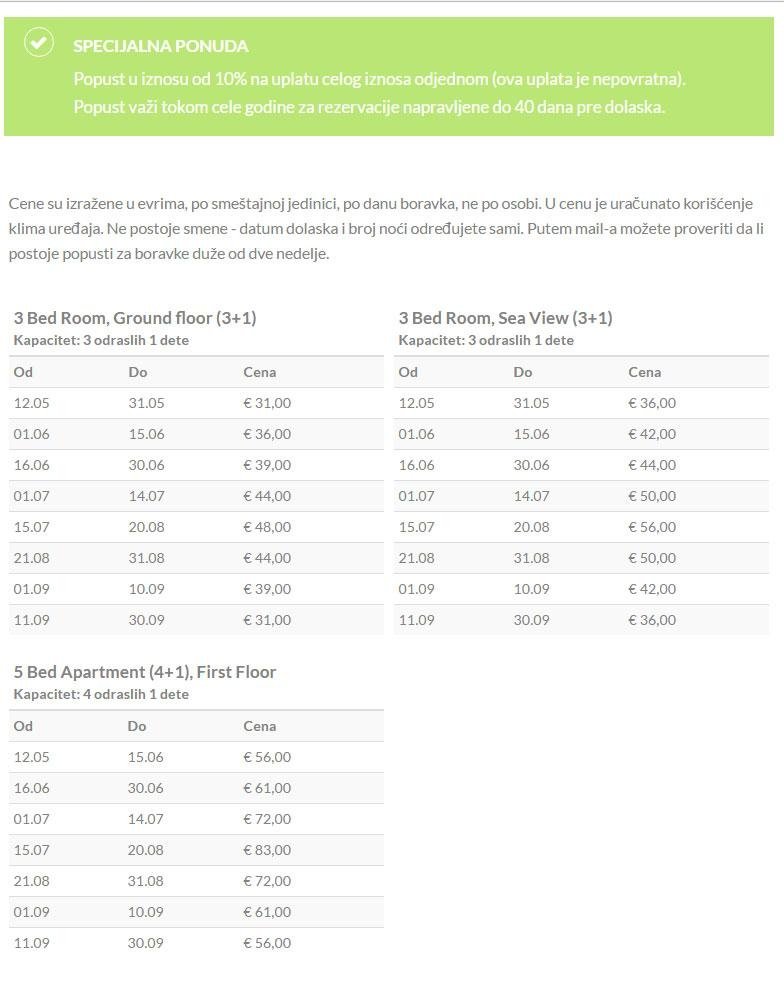The image size is (784, 982).
Task: Click the 40-day reservation discount line
Action: click(369, 106)
